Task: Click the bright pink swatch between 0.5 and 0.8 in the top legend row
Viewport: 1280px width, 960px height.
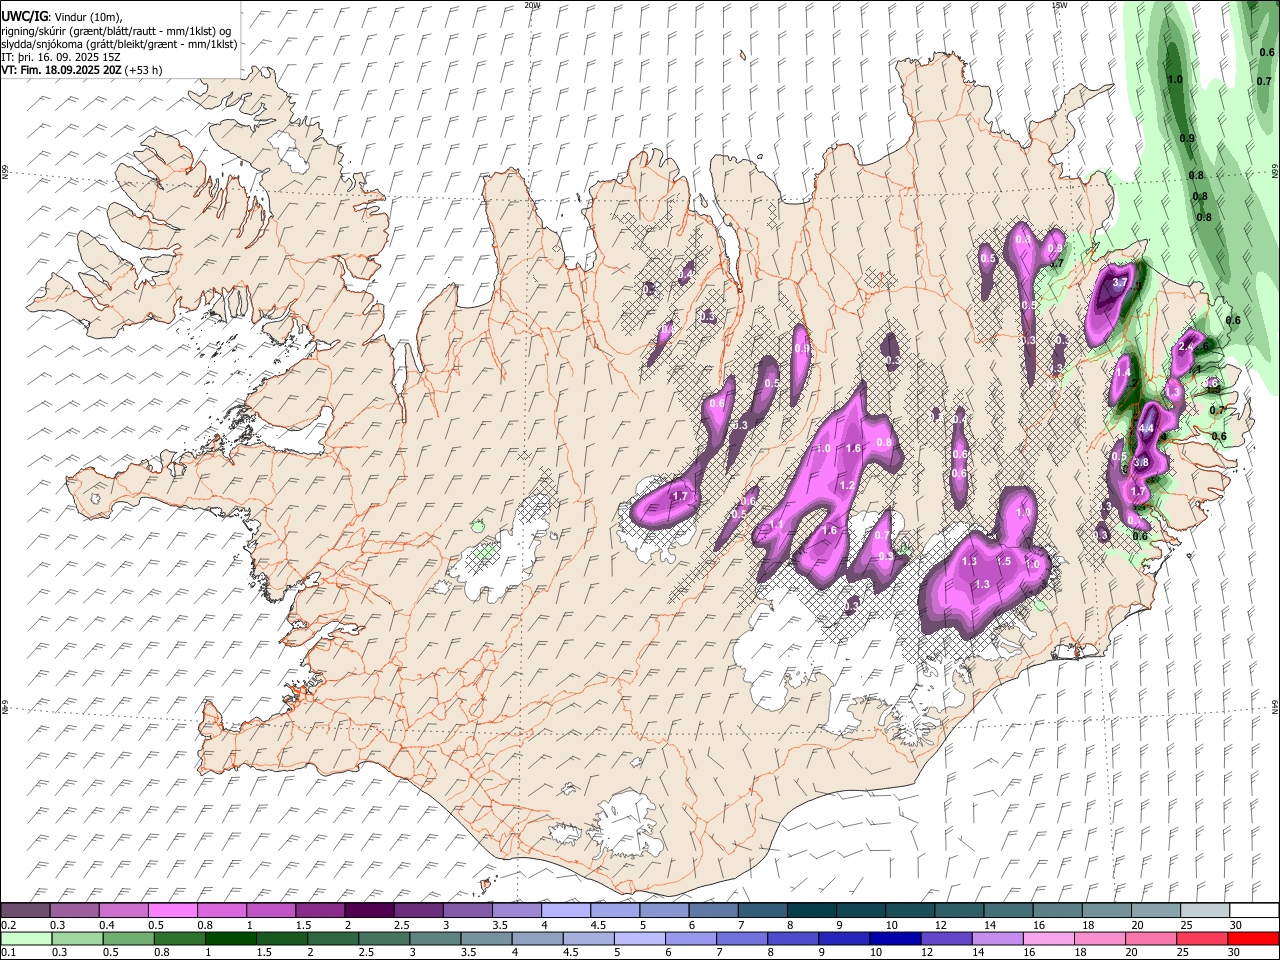Action: (172, 911)
